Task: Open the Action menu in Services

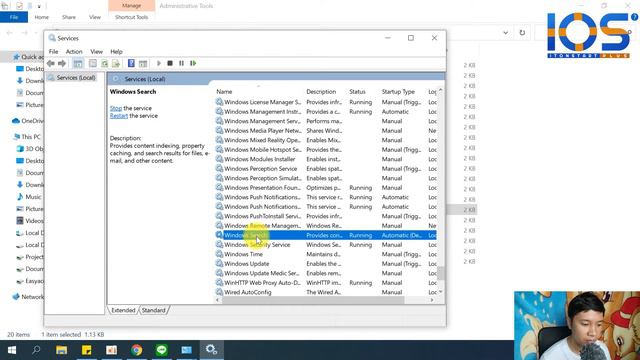Action: [74, 51]
